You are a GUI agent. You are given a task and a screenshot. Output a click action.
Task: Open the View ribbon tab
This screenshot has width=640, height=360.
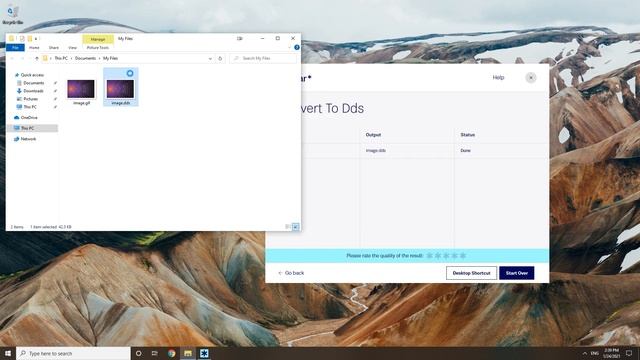72,48
